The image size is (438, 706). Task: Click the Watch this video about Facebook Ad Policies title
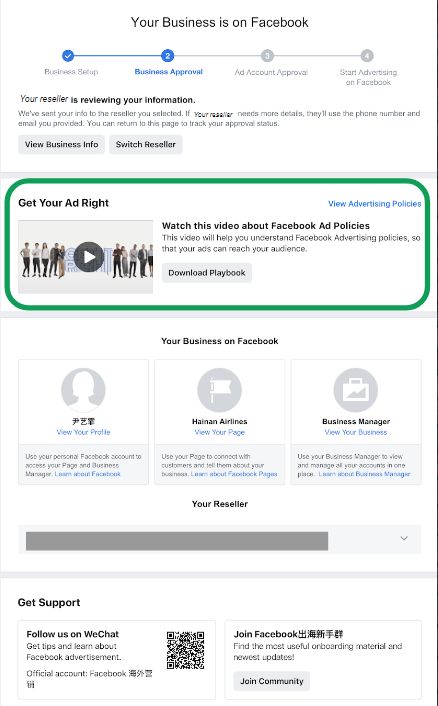266,226
